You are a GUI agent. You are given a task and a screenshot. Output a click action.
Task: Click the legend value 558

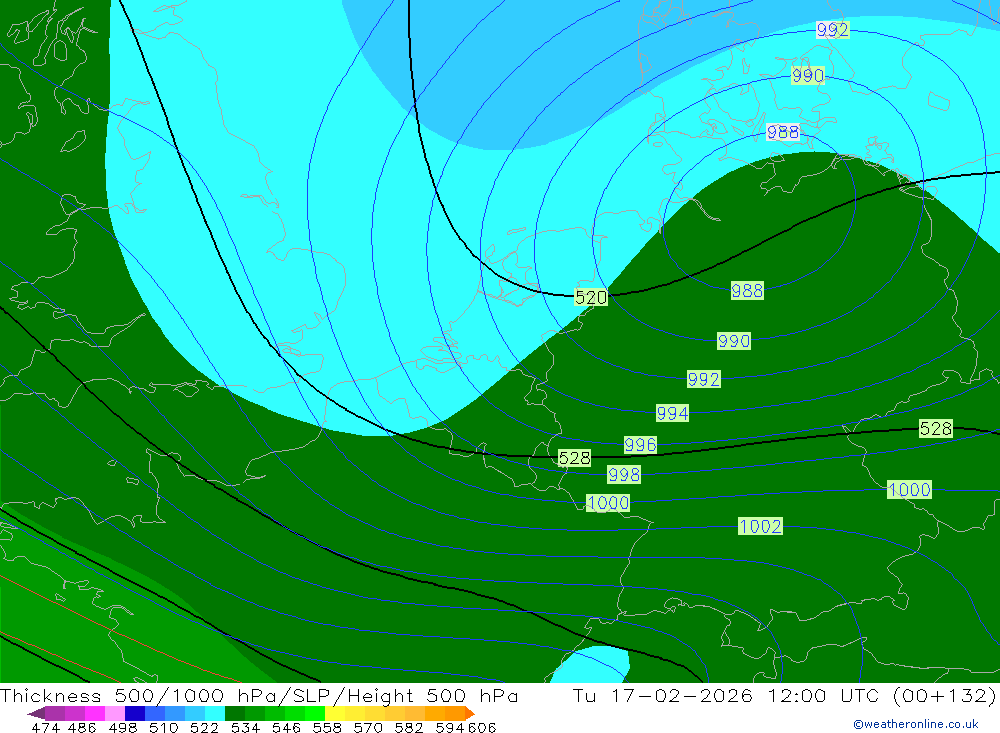(x=327, y=727)
